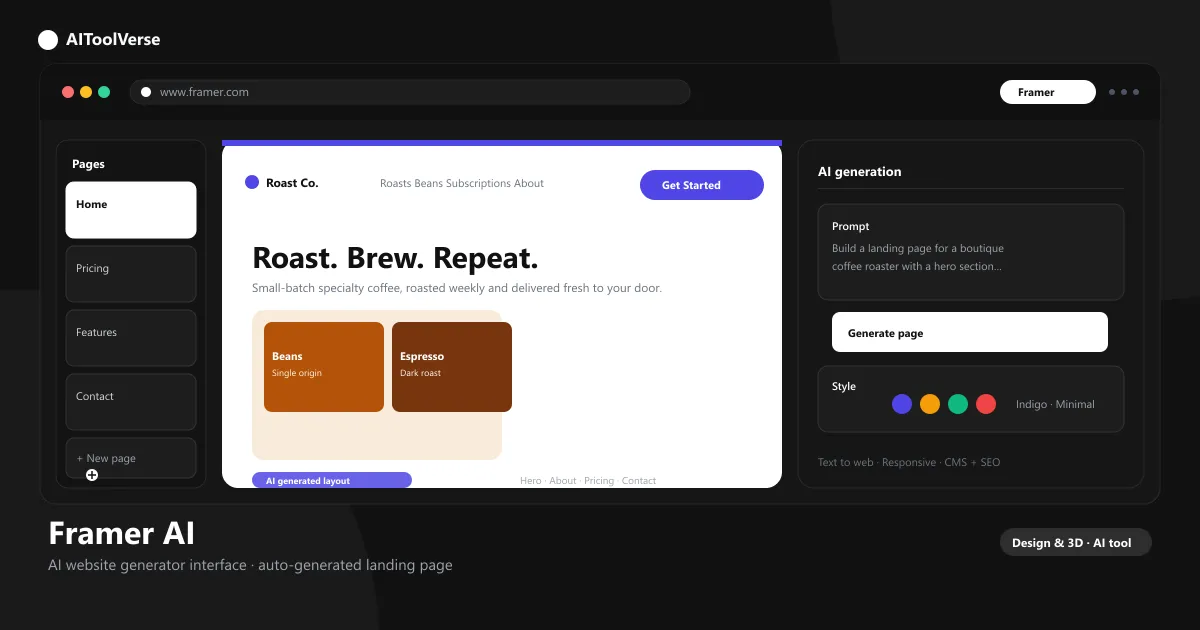Choose the green style swatch
This screenshot has width=1200, height=630.
958,404
